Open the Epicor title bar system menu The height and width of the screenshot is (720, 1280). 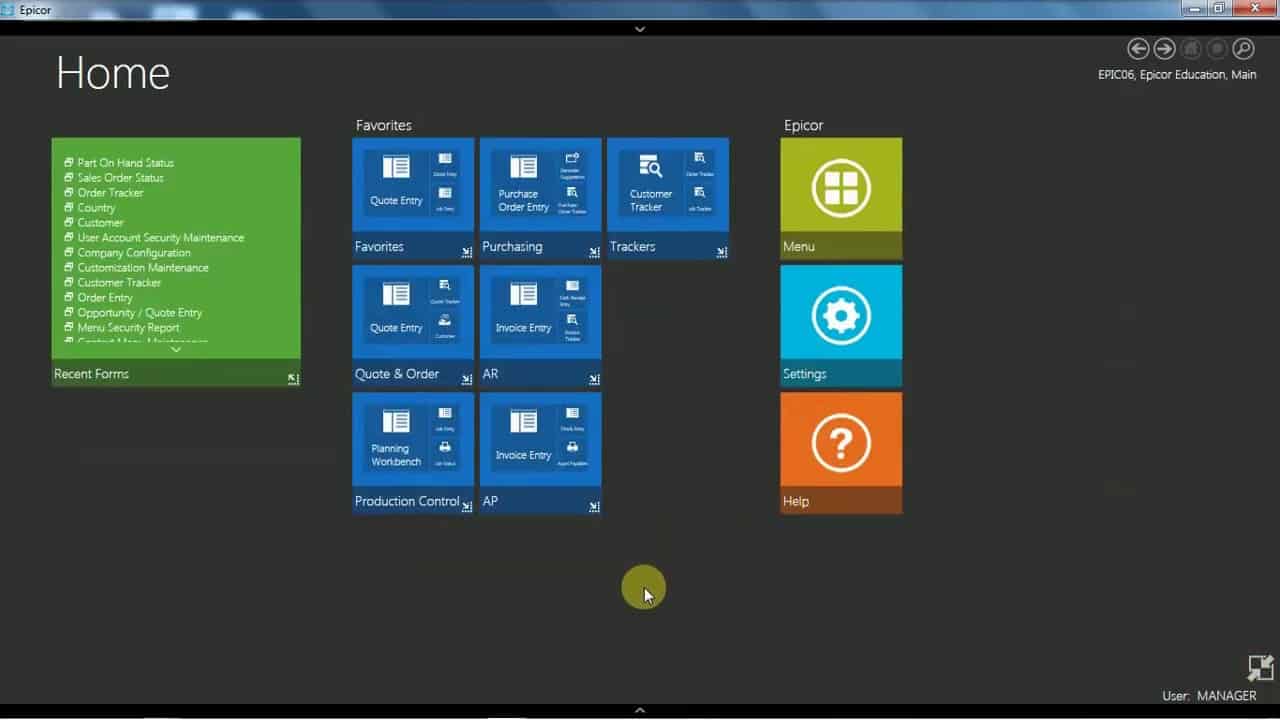[x=9, y=8]
